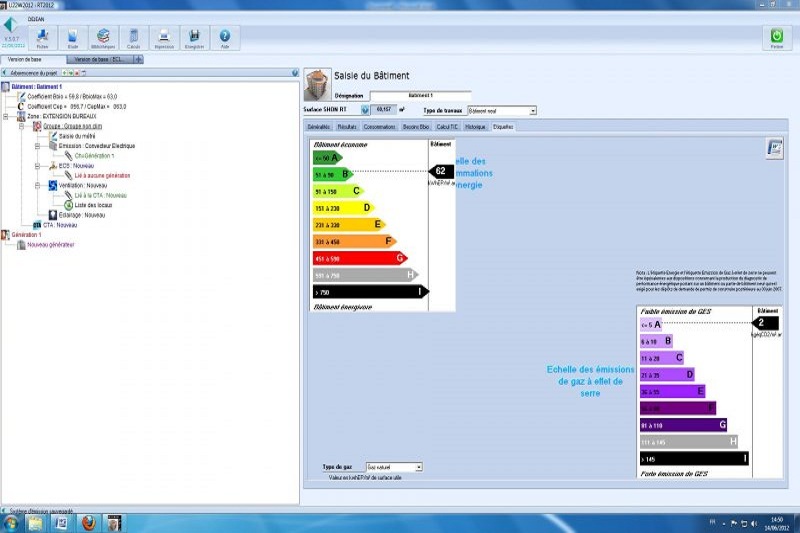Click the Enregistrer save button
Image resolution: width=800 pixels, height=533 pixels.
click(194, 38)
